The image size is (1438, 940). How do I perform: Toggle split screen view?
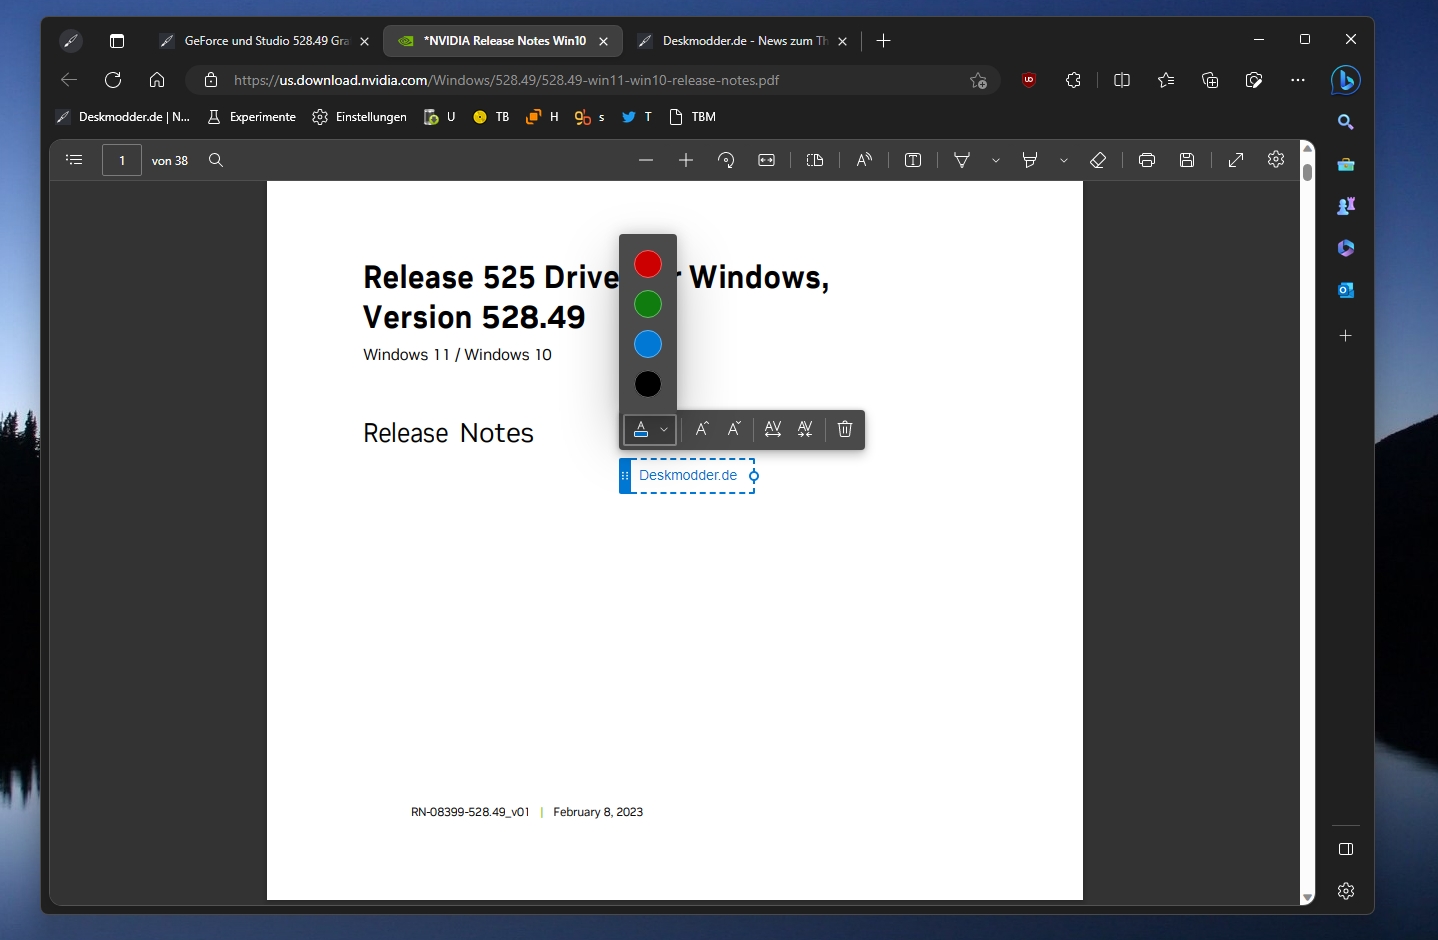pyautogui.click(x=1122, y=80)
